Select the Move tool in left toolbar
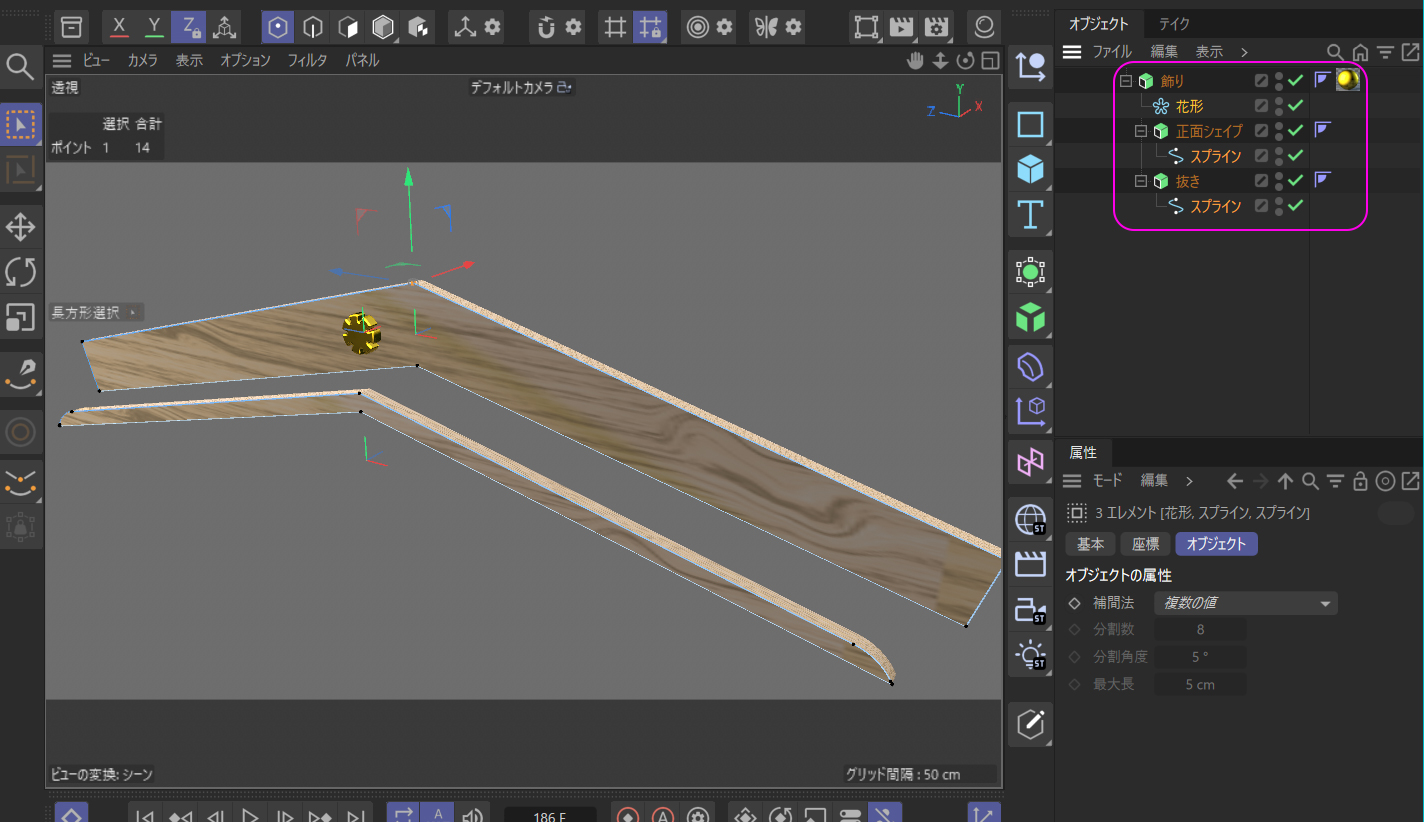The image size is (1424, 822). (21, 227)
